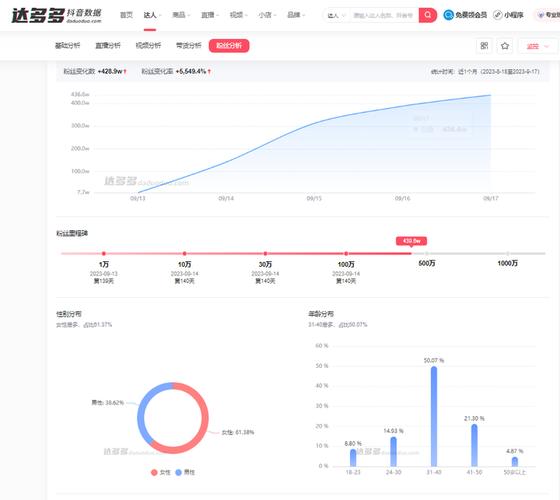This screenshot has height=500, width=560.
Task: Focus the search input field
Action: click(383, 15)
